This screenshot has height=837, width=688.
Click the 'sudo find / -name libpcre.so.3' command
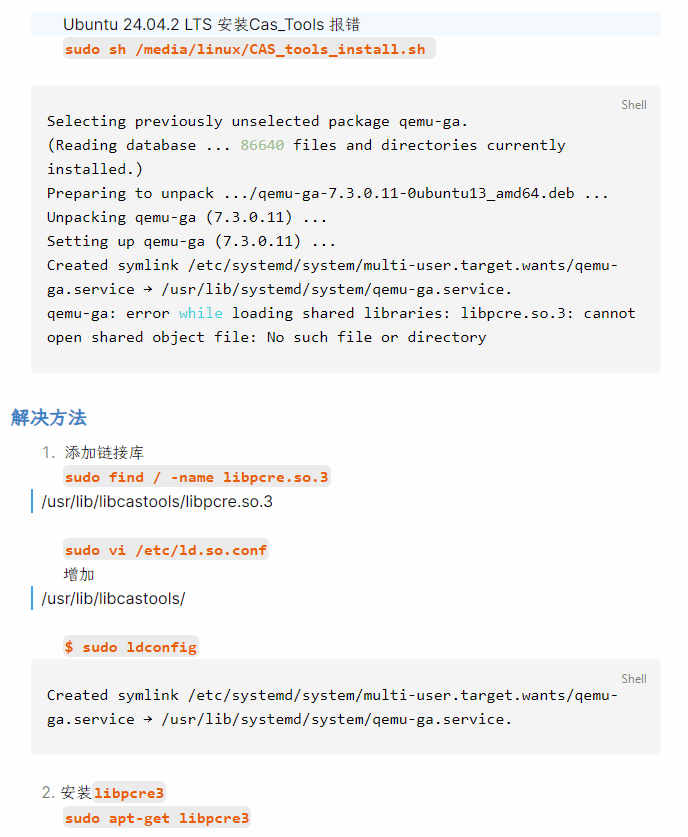coord(196,477)
